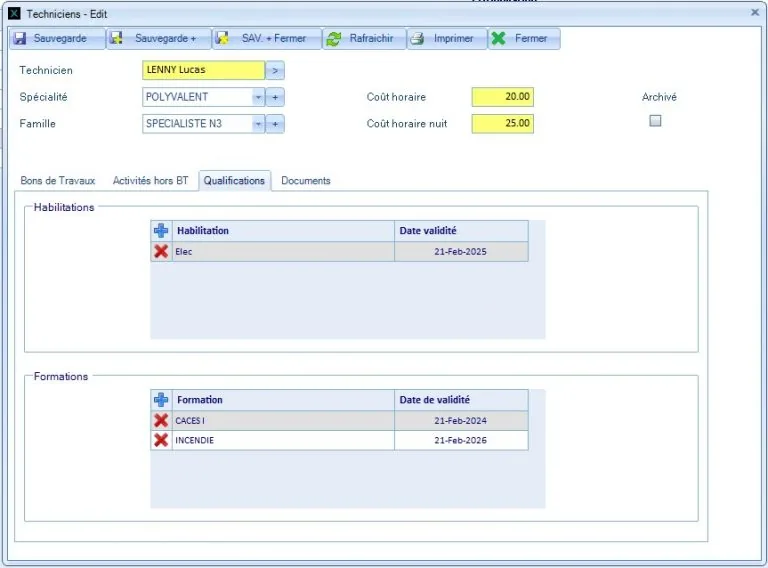Click the Formation column header

(283, 400)
